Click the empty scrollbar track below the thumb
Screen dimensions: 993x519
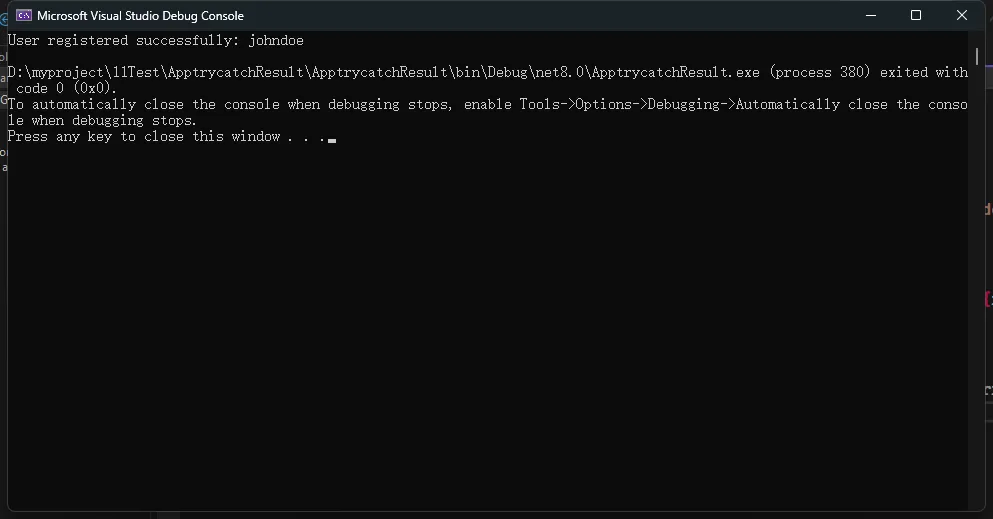[x=977, y=285]
